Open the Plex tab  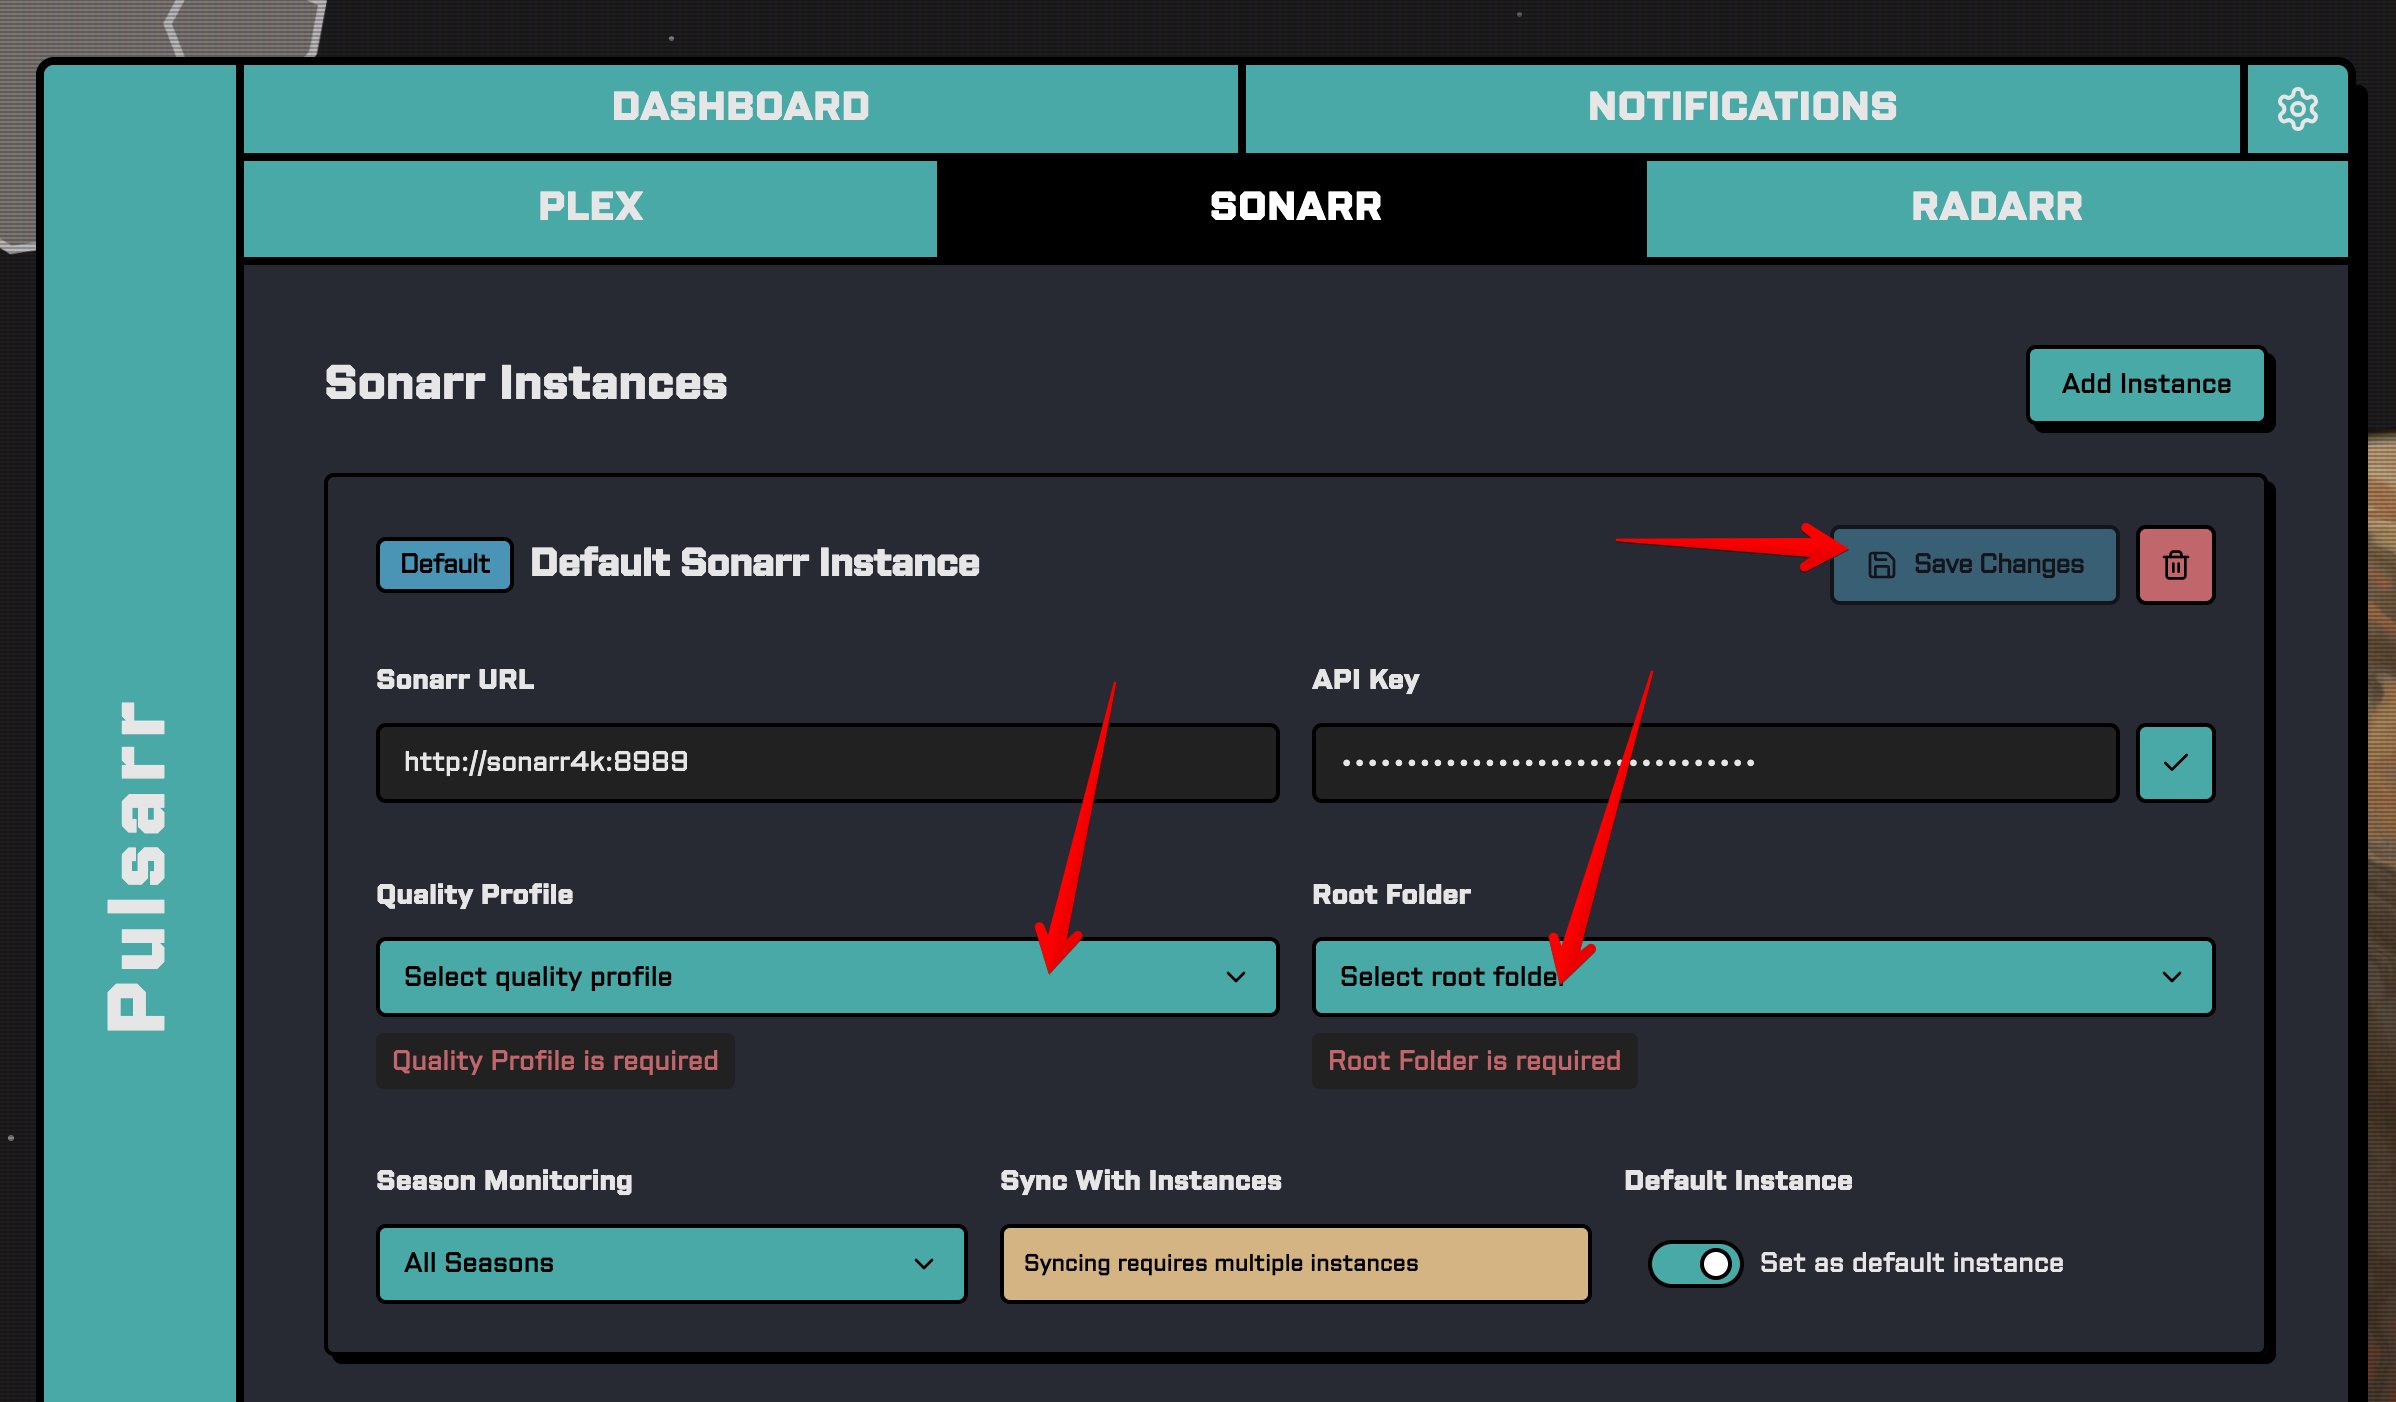(590, 208)
